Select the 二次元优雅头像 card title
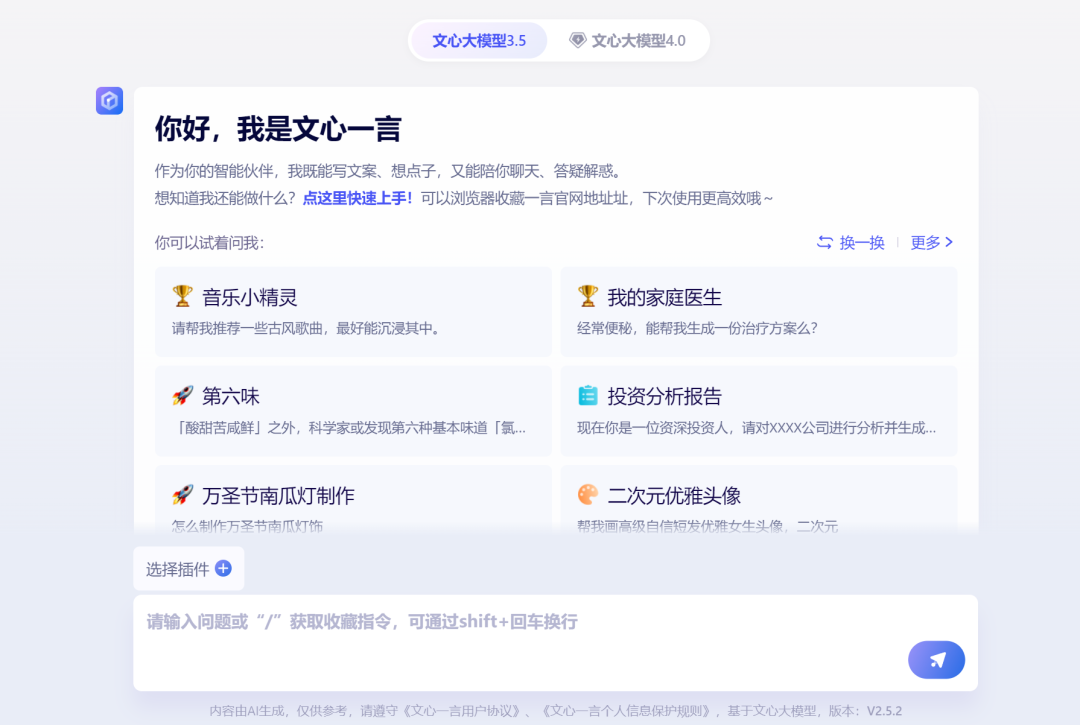The width and height of the screenshot is (1080, 725). 674,496
